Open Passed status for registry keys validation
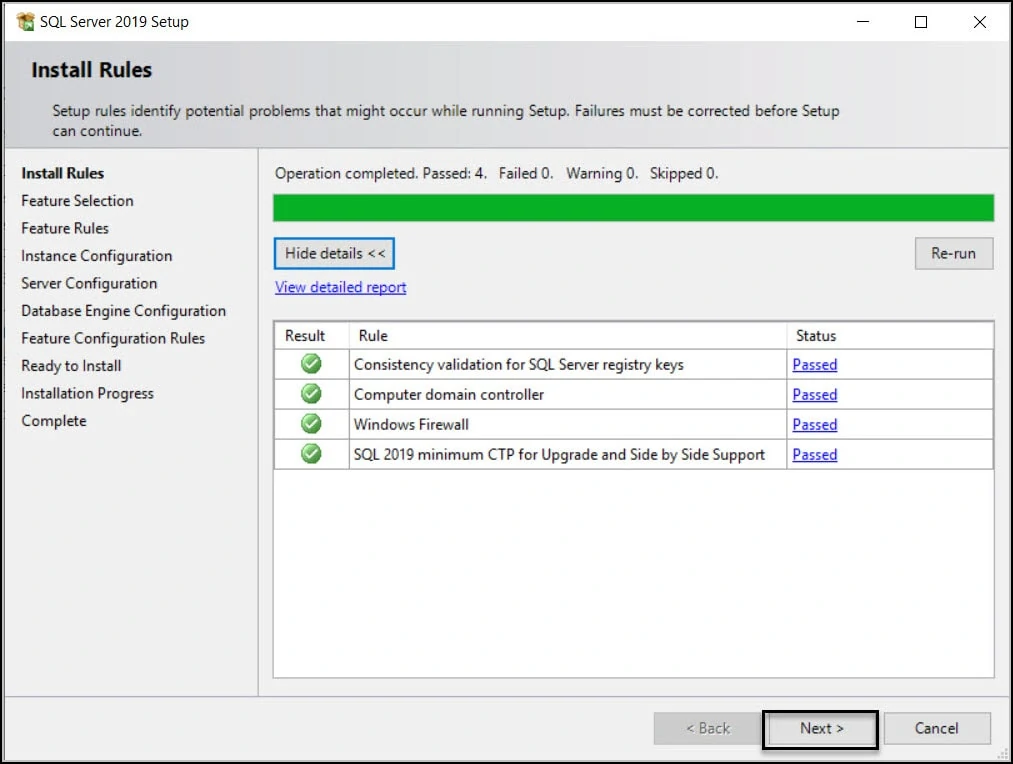Screen dimensions: 1013x764 815,364
